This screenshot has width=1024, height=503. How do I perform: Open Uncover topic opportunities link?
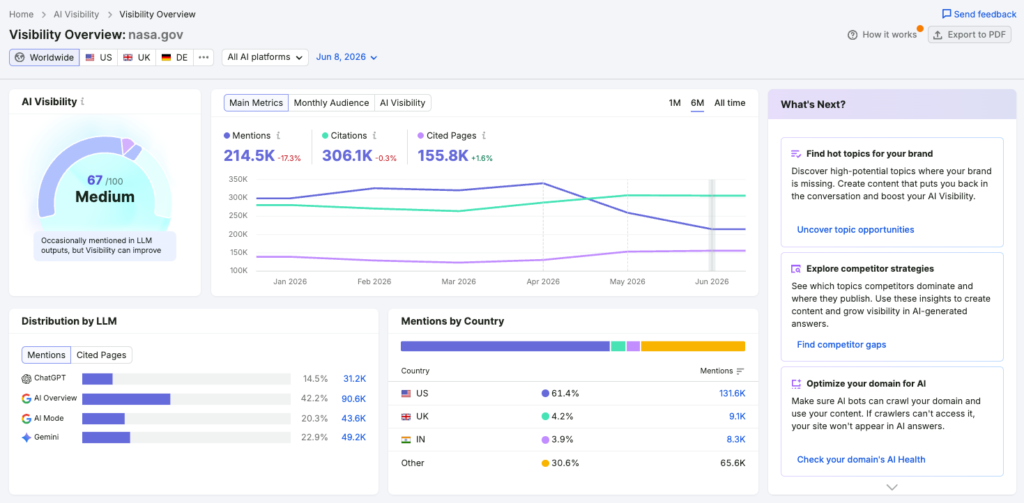coord(855,229)
